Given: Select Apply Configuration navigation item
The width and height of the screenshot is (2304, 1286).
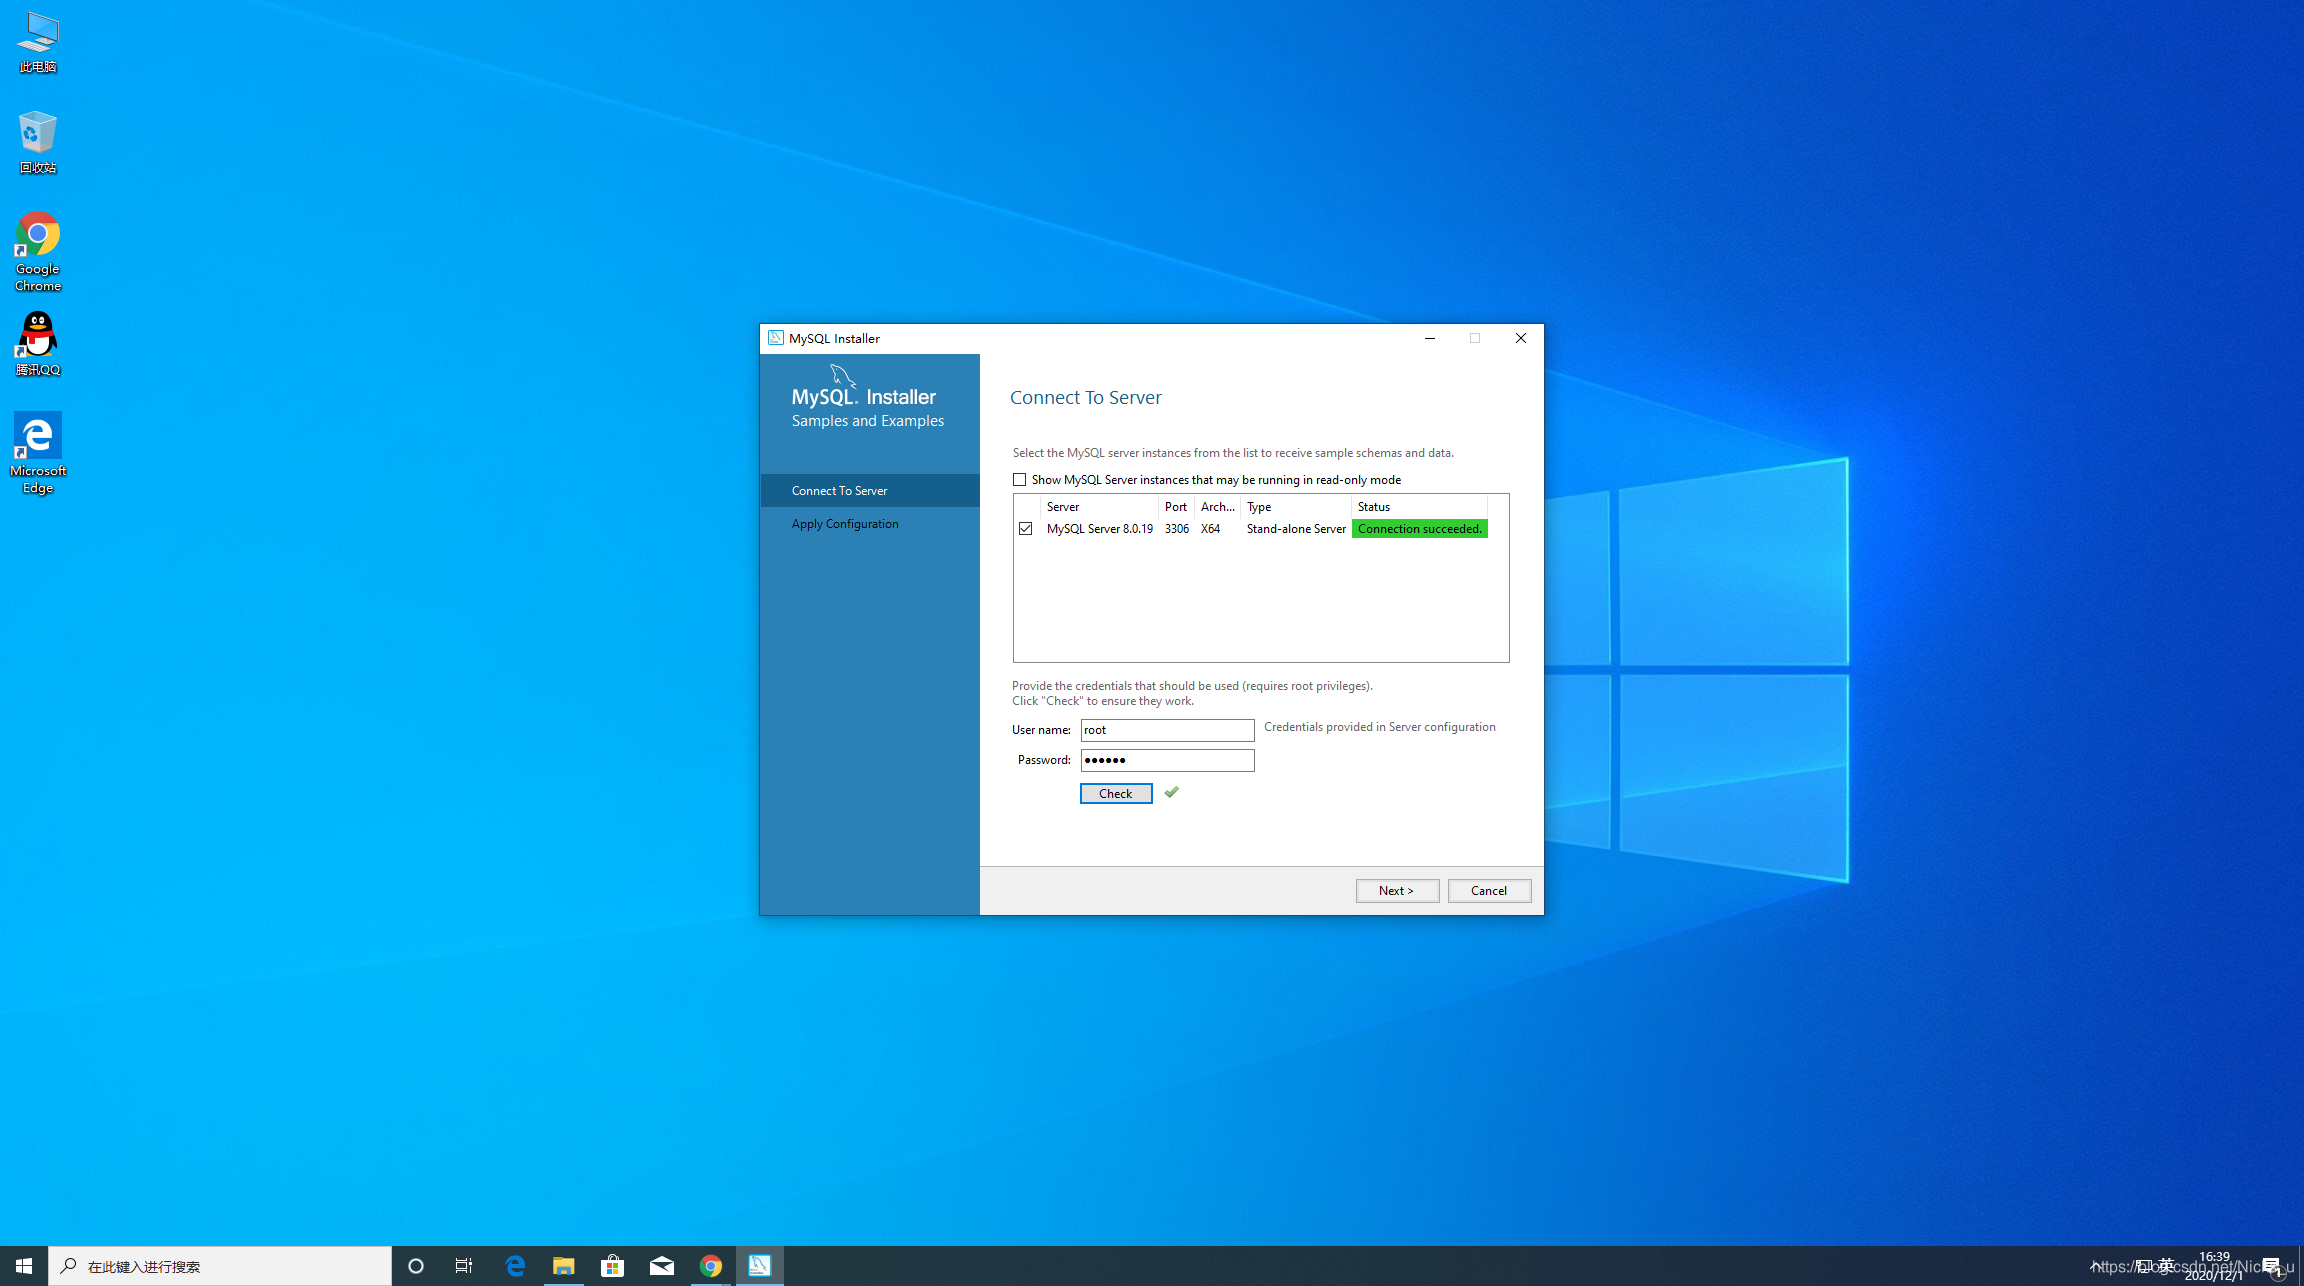Looking at the screenshot, I should [845, 524].
